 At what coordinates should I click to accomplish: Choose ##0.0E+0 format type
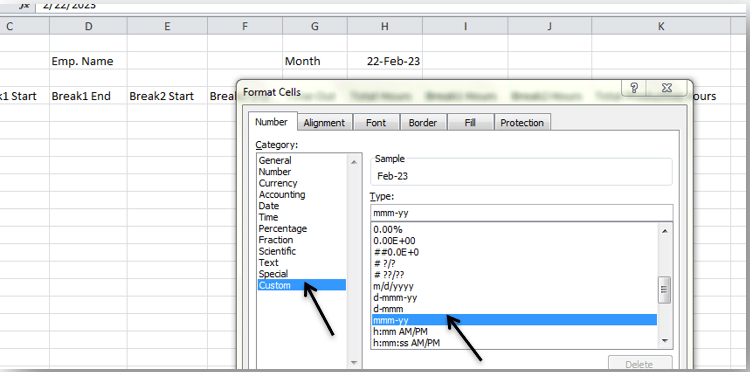pos(514,252)
